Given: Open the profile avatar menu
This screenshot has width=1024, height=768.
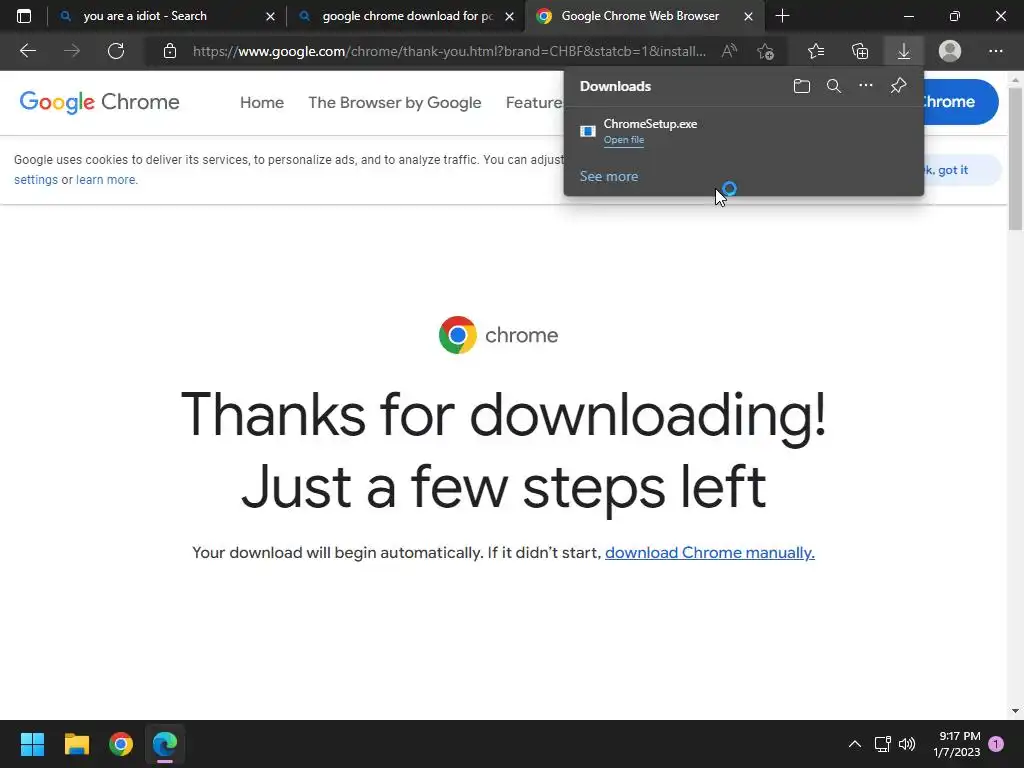Looking at the screenshot, I should (x=950, y=51).
